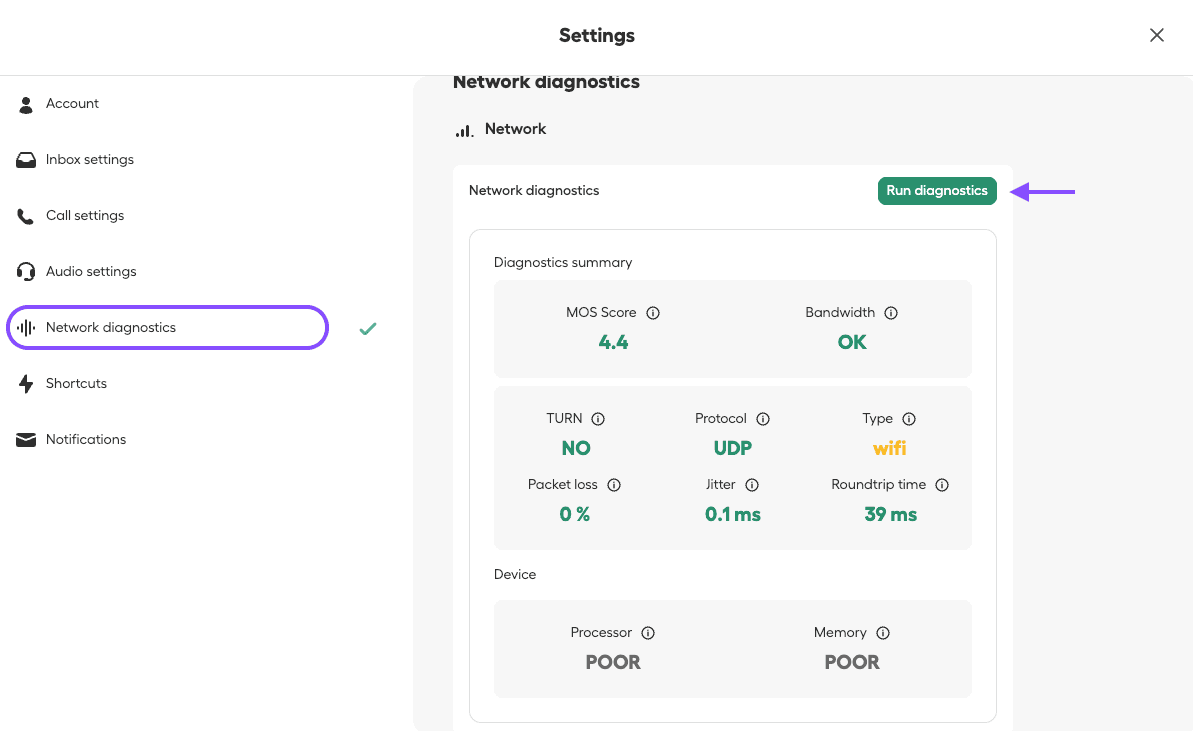The width and height of the screenshot is (1193, 731).
Task: Click the Protocol info icon
Action: [763, 419]
